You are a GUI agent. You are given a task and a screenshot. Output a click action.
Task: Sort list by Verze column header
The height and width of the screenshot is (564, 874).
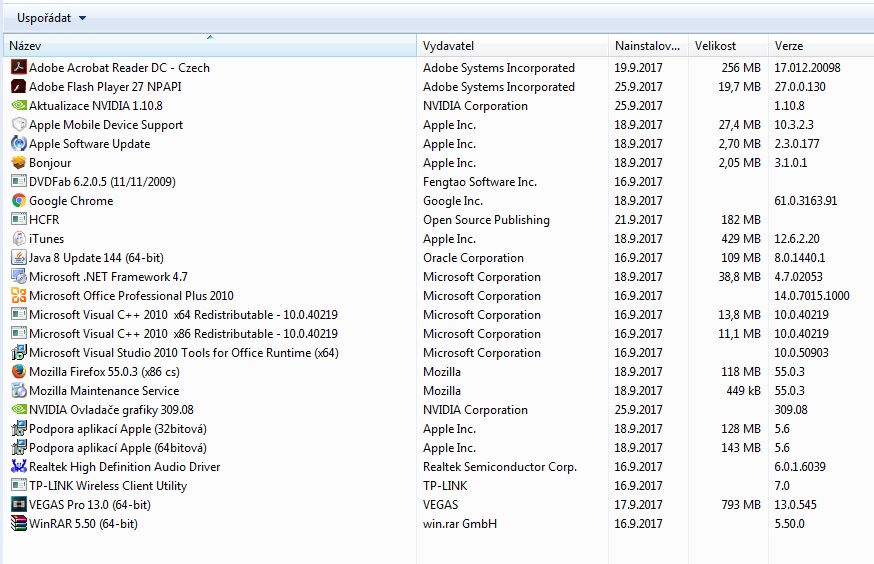tap(821, 46)
